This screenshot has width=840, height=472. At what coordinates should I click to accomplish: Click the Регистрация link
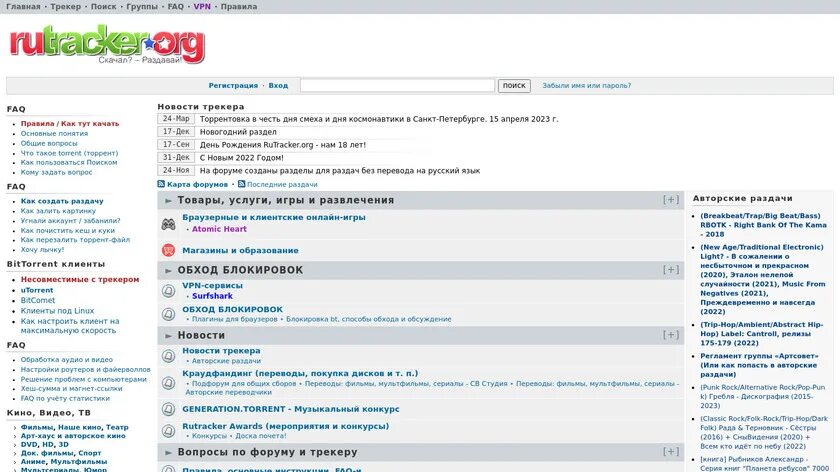233,85
